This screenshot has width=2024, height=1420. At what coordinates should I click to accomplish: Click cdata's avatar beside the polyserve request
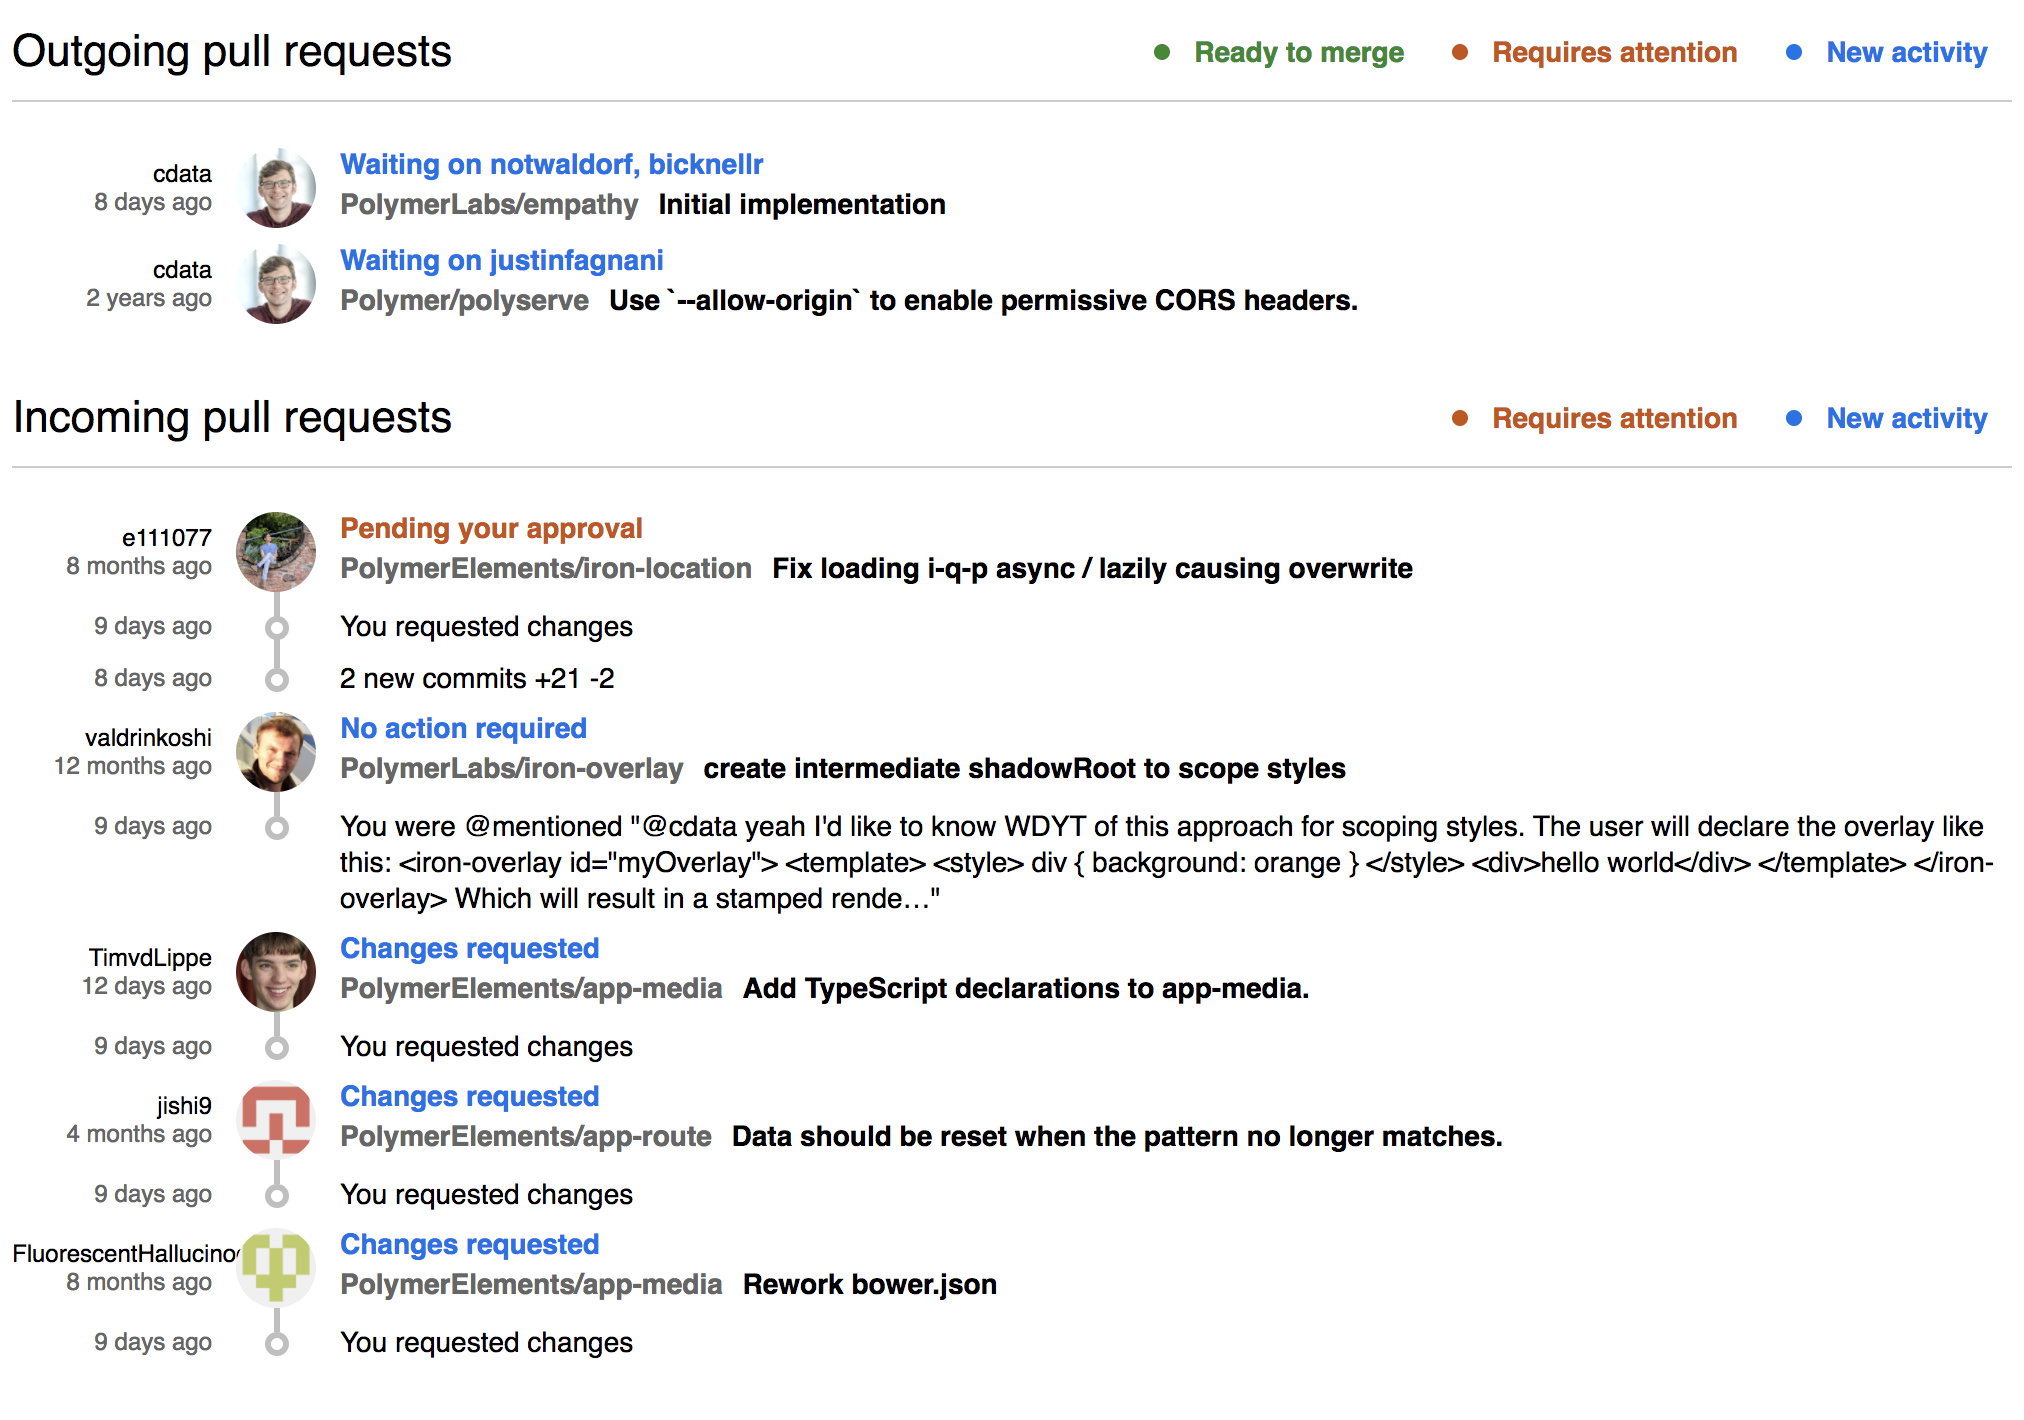tap(277, 284)
